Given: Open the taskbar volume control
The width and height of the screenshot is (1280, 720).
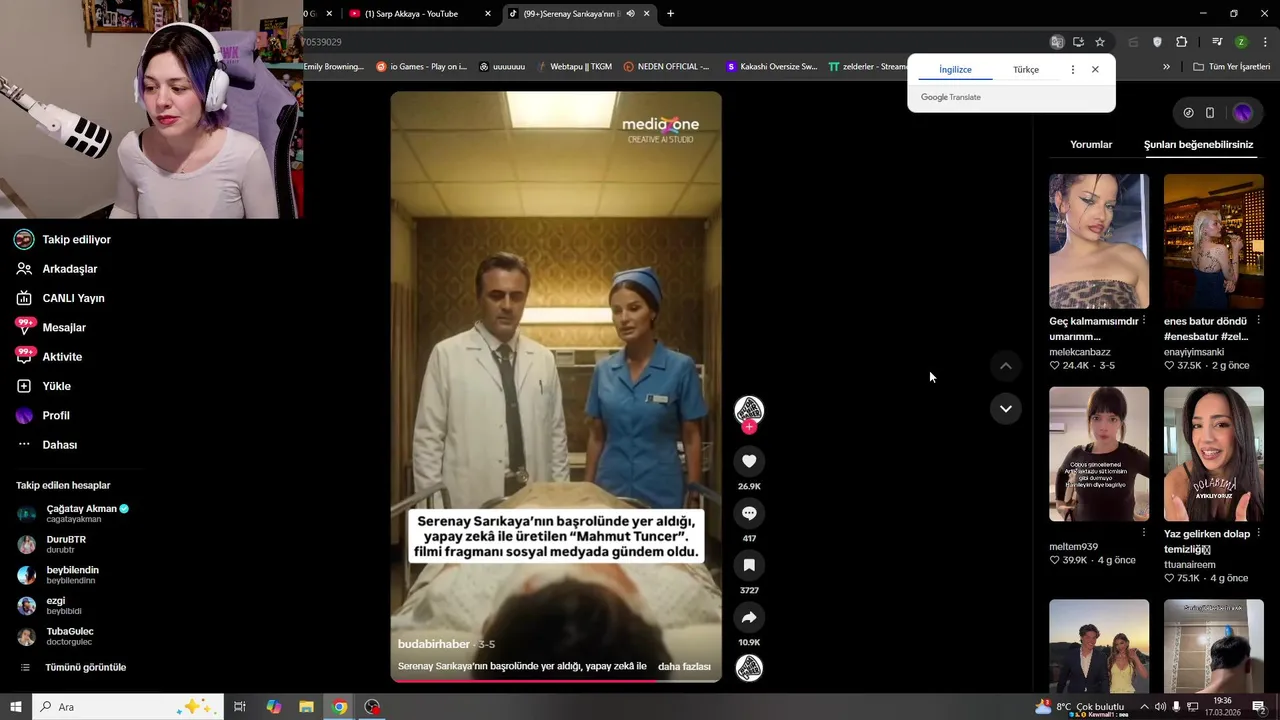Looking at the screenshot, I should coord(1160,707).
